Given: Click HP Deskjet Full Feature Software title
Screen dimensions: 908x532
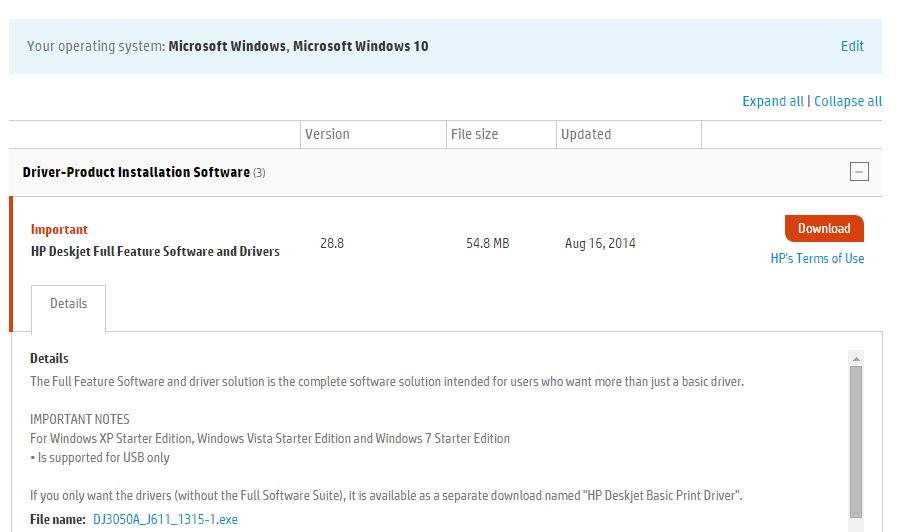Looking at the screenshot, I should [x=155, y=252].
